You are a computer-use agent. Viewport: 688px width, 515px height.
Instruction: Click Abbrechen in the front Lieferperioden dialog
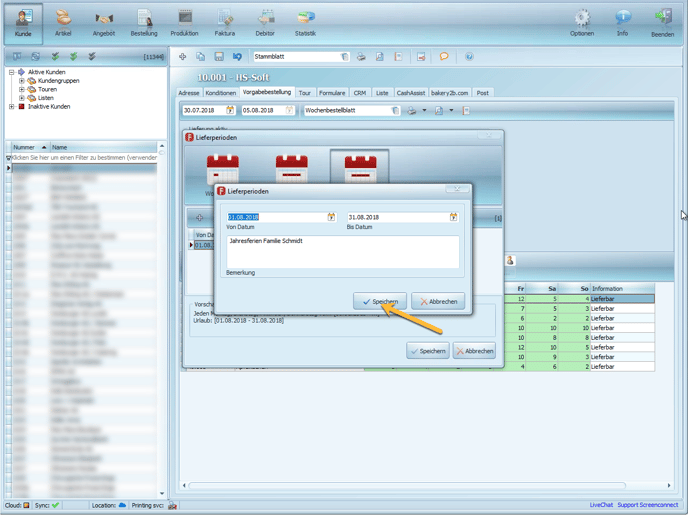tap(438, 301)
